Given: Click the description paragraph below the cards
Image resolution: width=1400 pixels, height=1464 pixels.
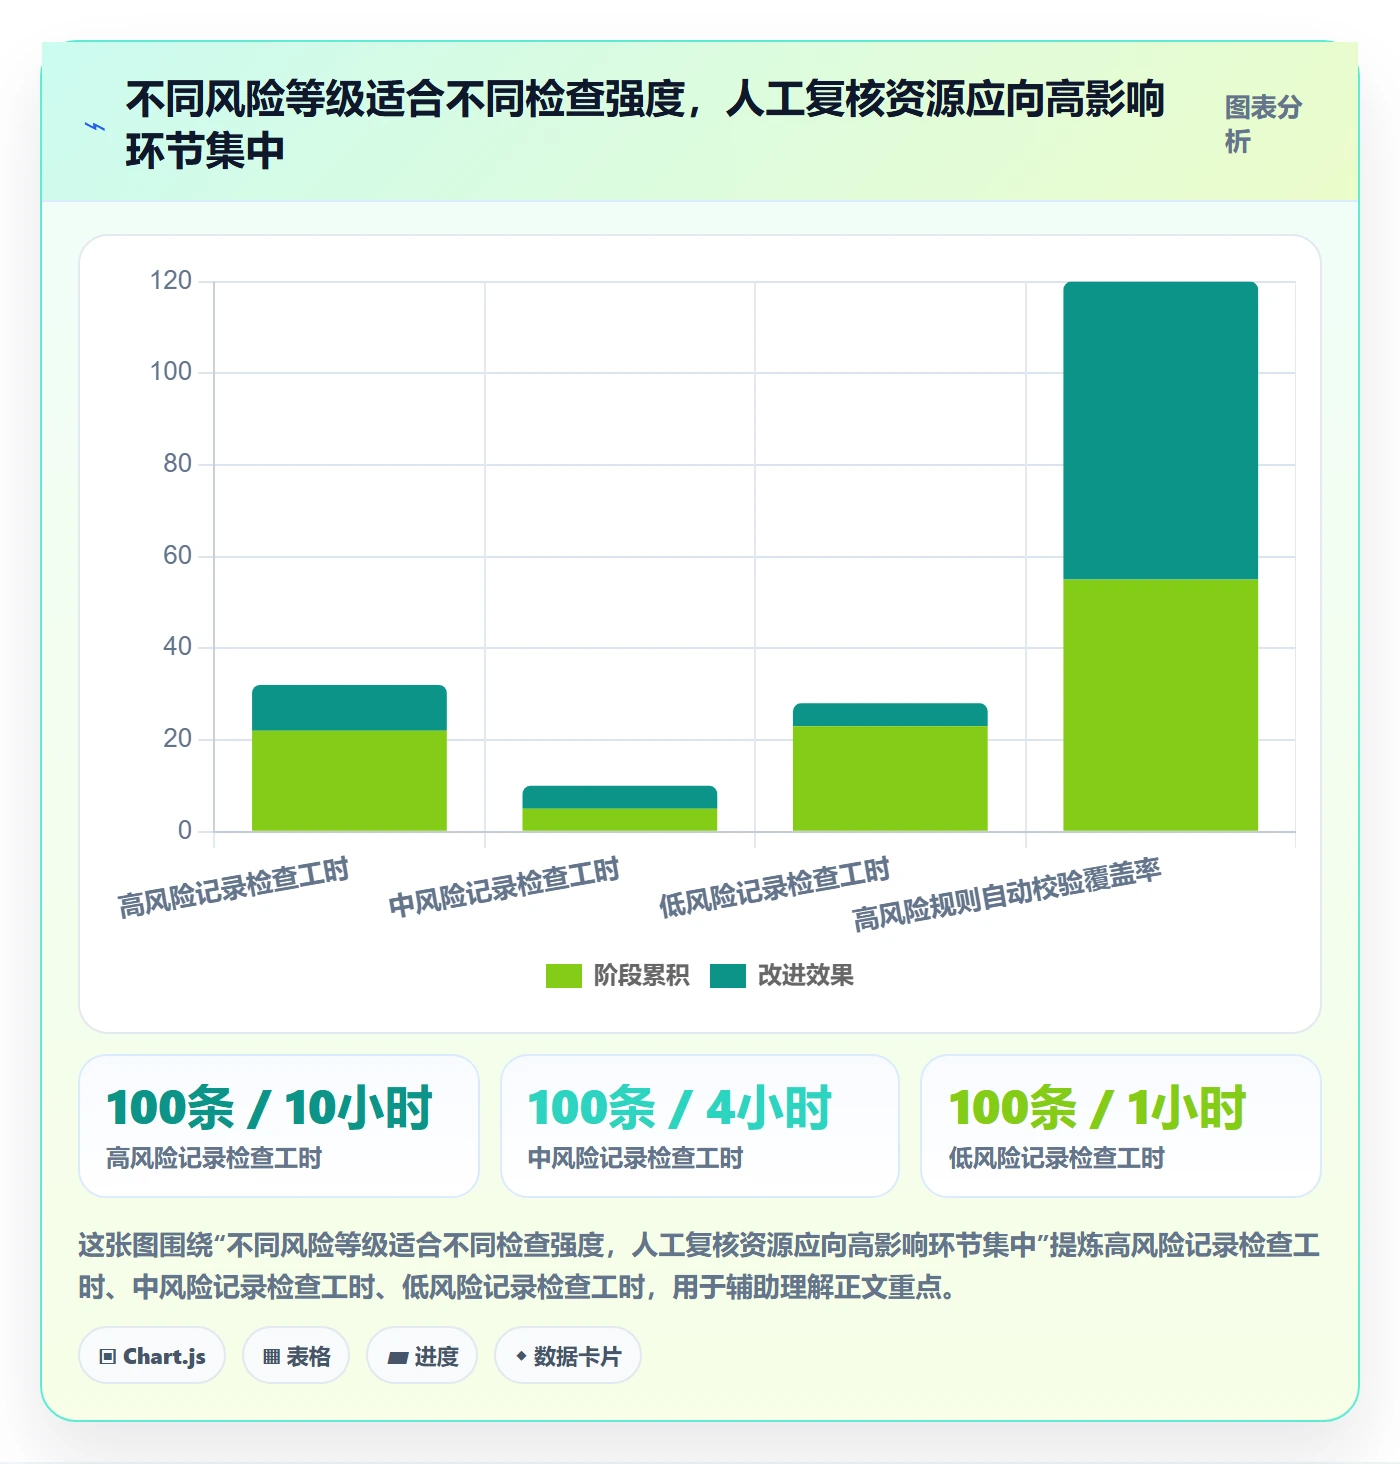Looking at the screenshot, I should tap(699, 1266).
